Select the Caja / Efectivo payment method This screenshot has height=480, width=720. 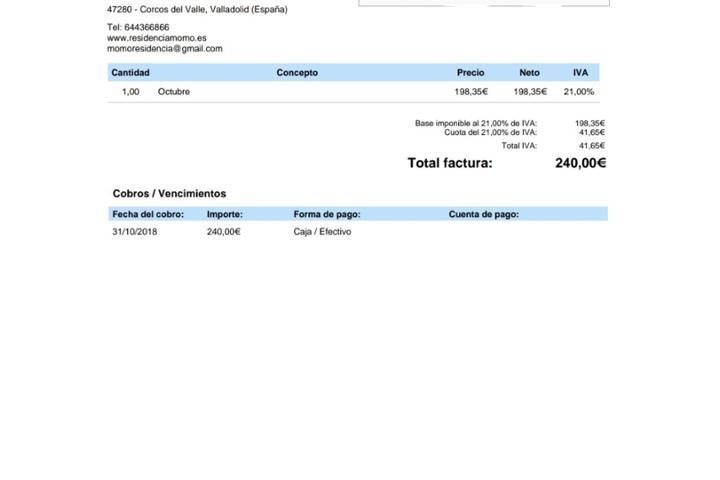322,232
